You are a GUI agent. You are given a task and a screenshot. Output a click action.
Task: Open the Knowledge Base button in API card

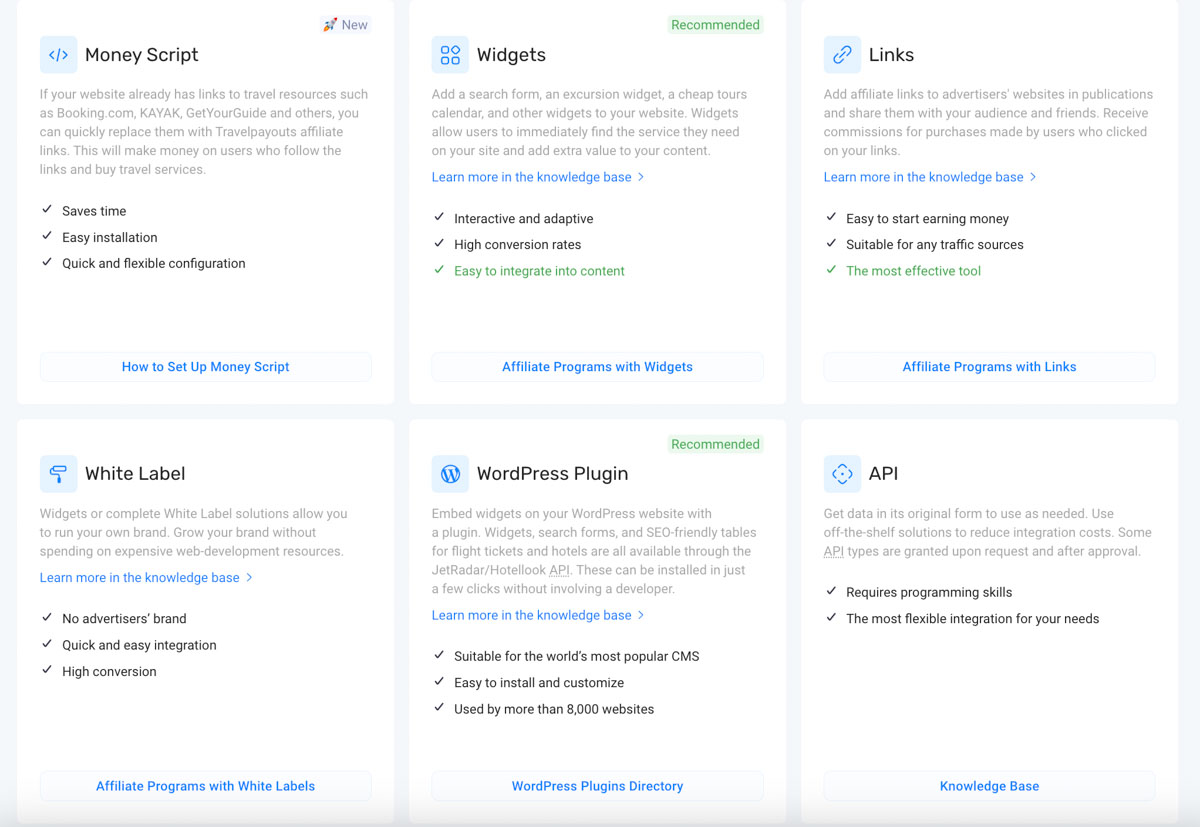click(989, 786)
